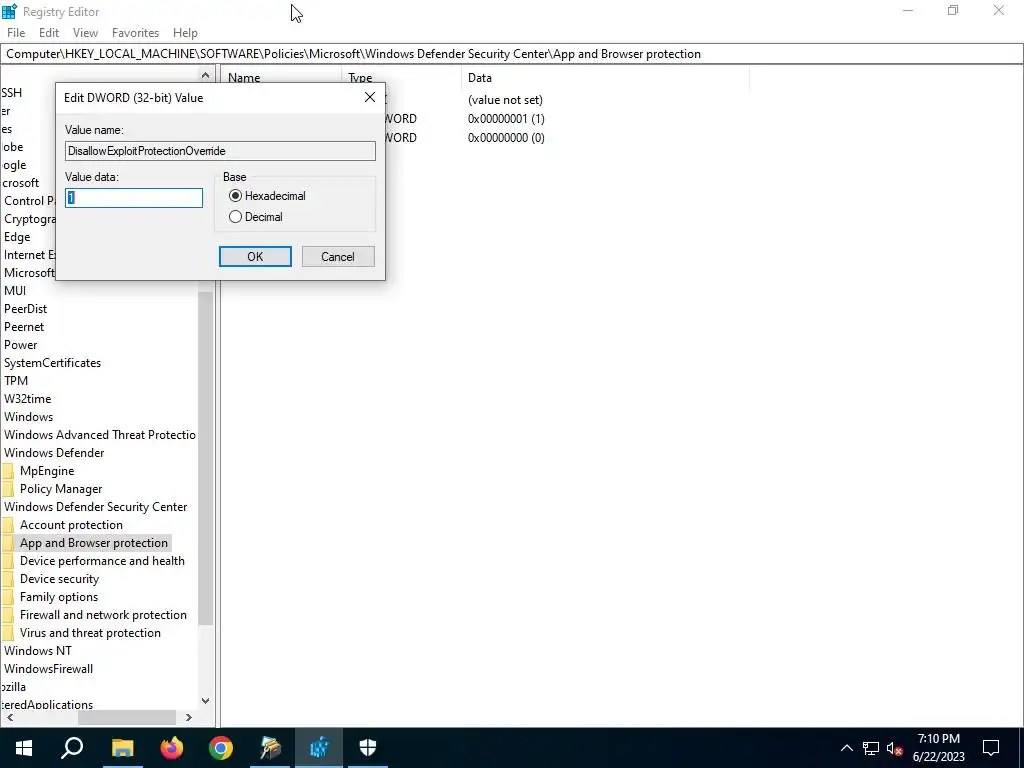Viewport: 1024px width, 768px height.
Task: Open the muted volume tray icon
Action: click(895, 748)
